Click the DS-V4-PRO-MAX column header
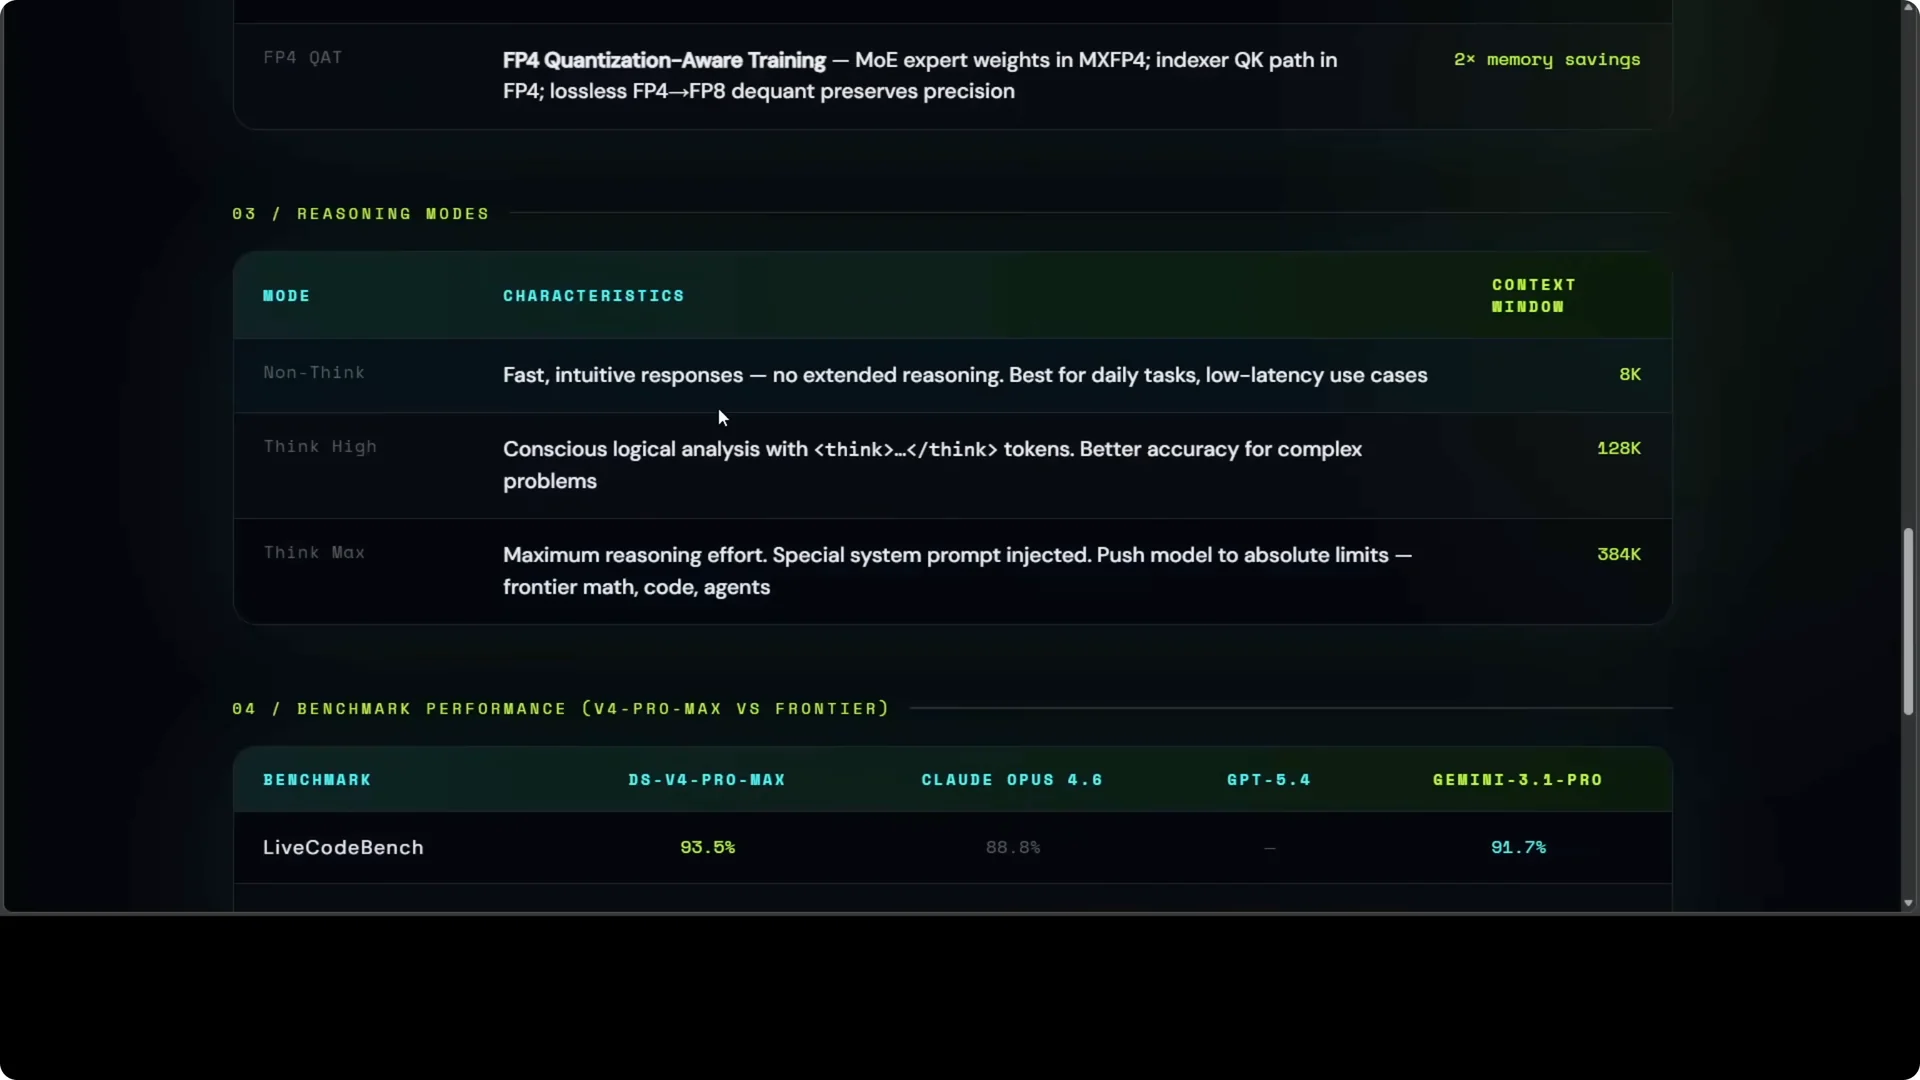This screenshot has width=1920, height=1080. pyautogui.click(x=707, y=780)
